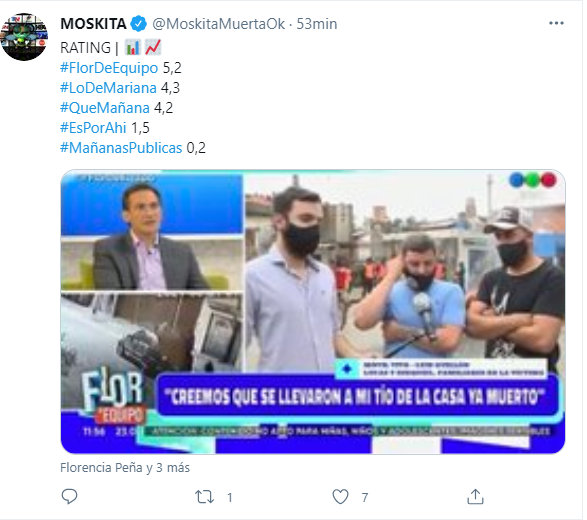Open the #QueMañana hashtag
Viewport: 587px width, 520px height.
pyautogui.click(x=105, y=108)
